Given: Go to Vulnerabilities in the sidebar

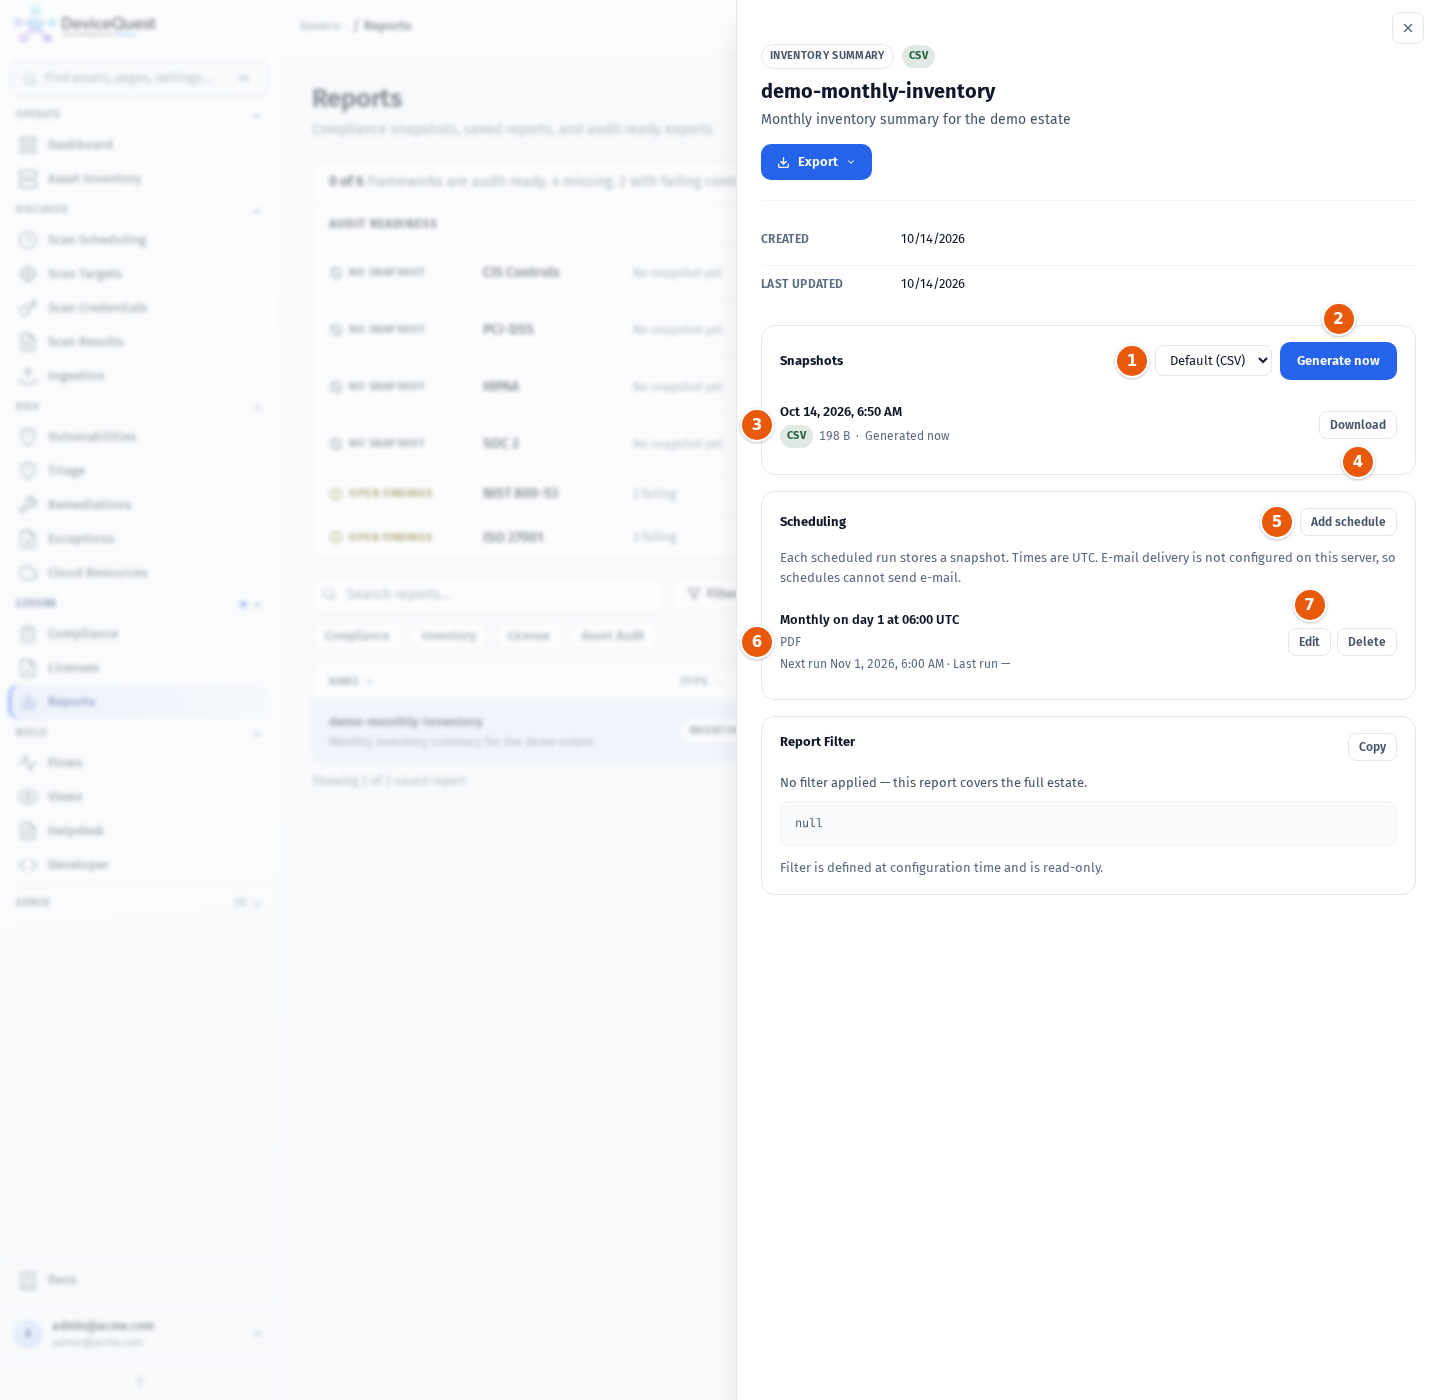Looking at the screenshot, I should click(138, 437).
